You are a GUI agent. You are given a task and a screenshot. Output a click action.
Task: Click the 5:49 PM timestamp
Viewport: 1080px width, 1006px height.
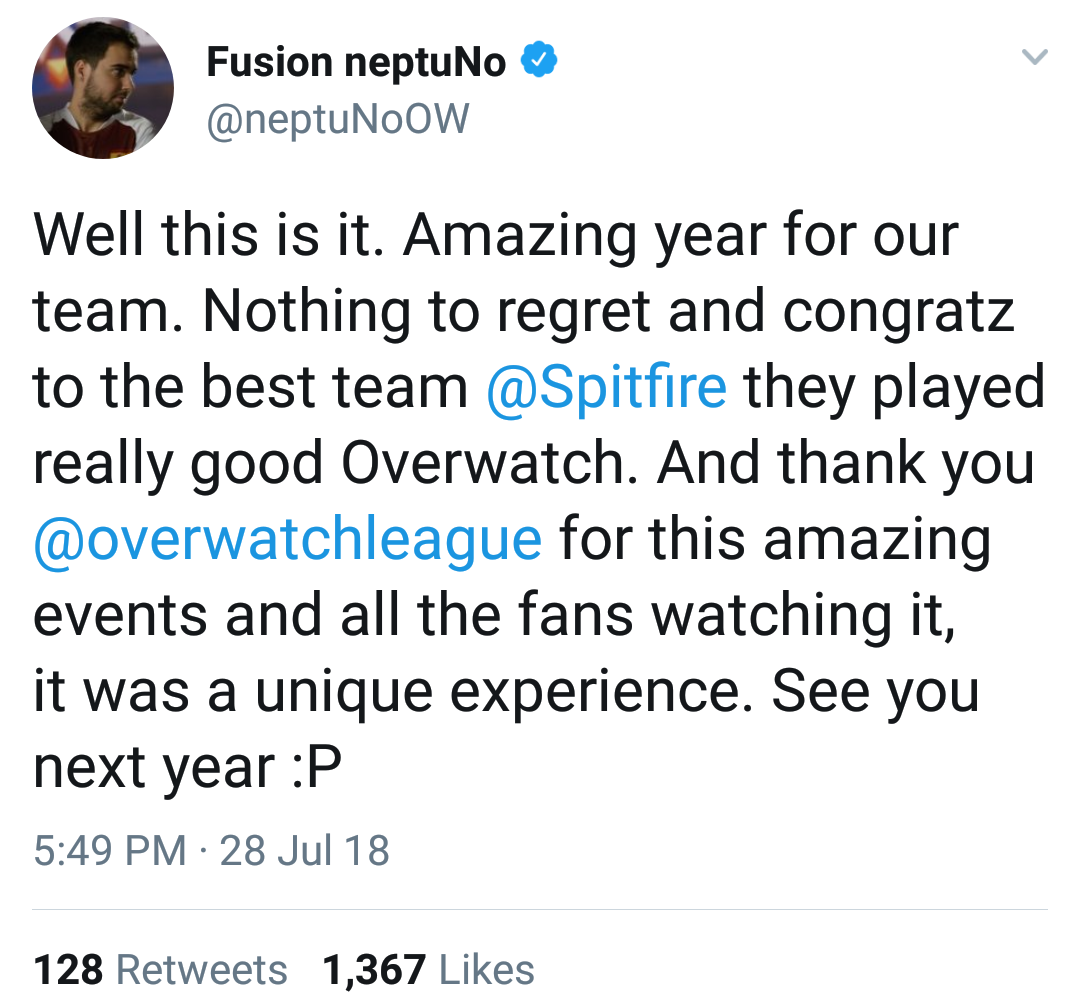pyautogui.click(x=109, y=851)
